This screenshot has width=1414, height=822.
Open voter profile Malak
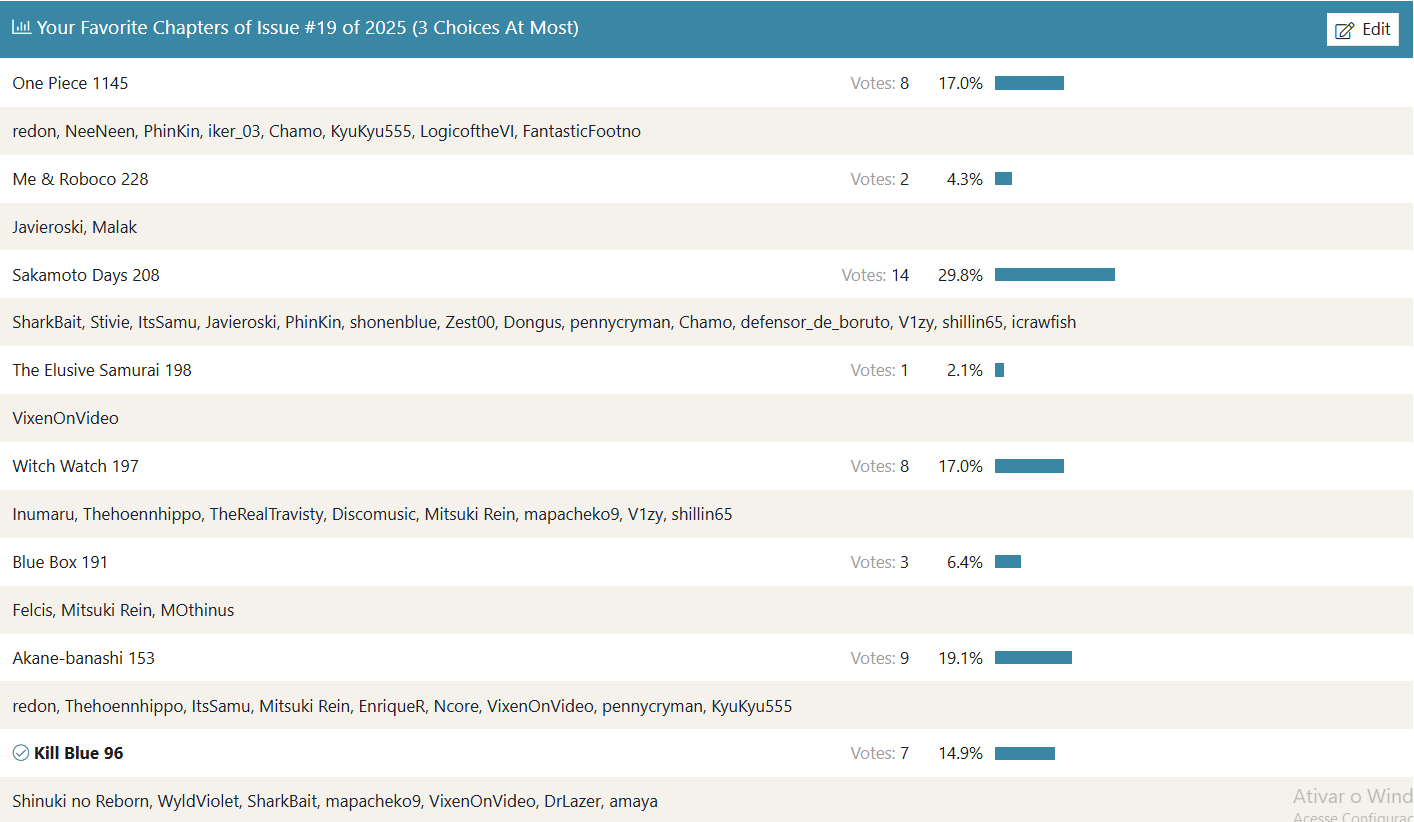pyautogui.click(x=114, y=227)
